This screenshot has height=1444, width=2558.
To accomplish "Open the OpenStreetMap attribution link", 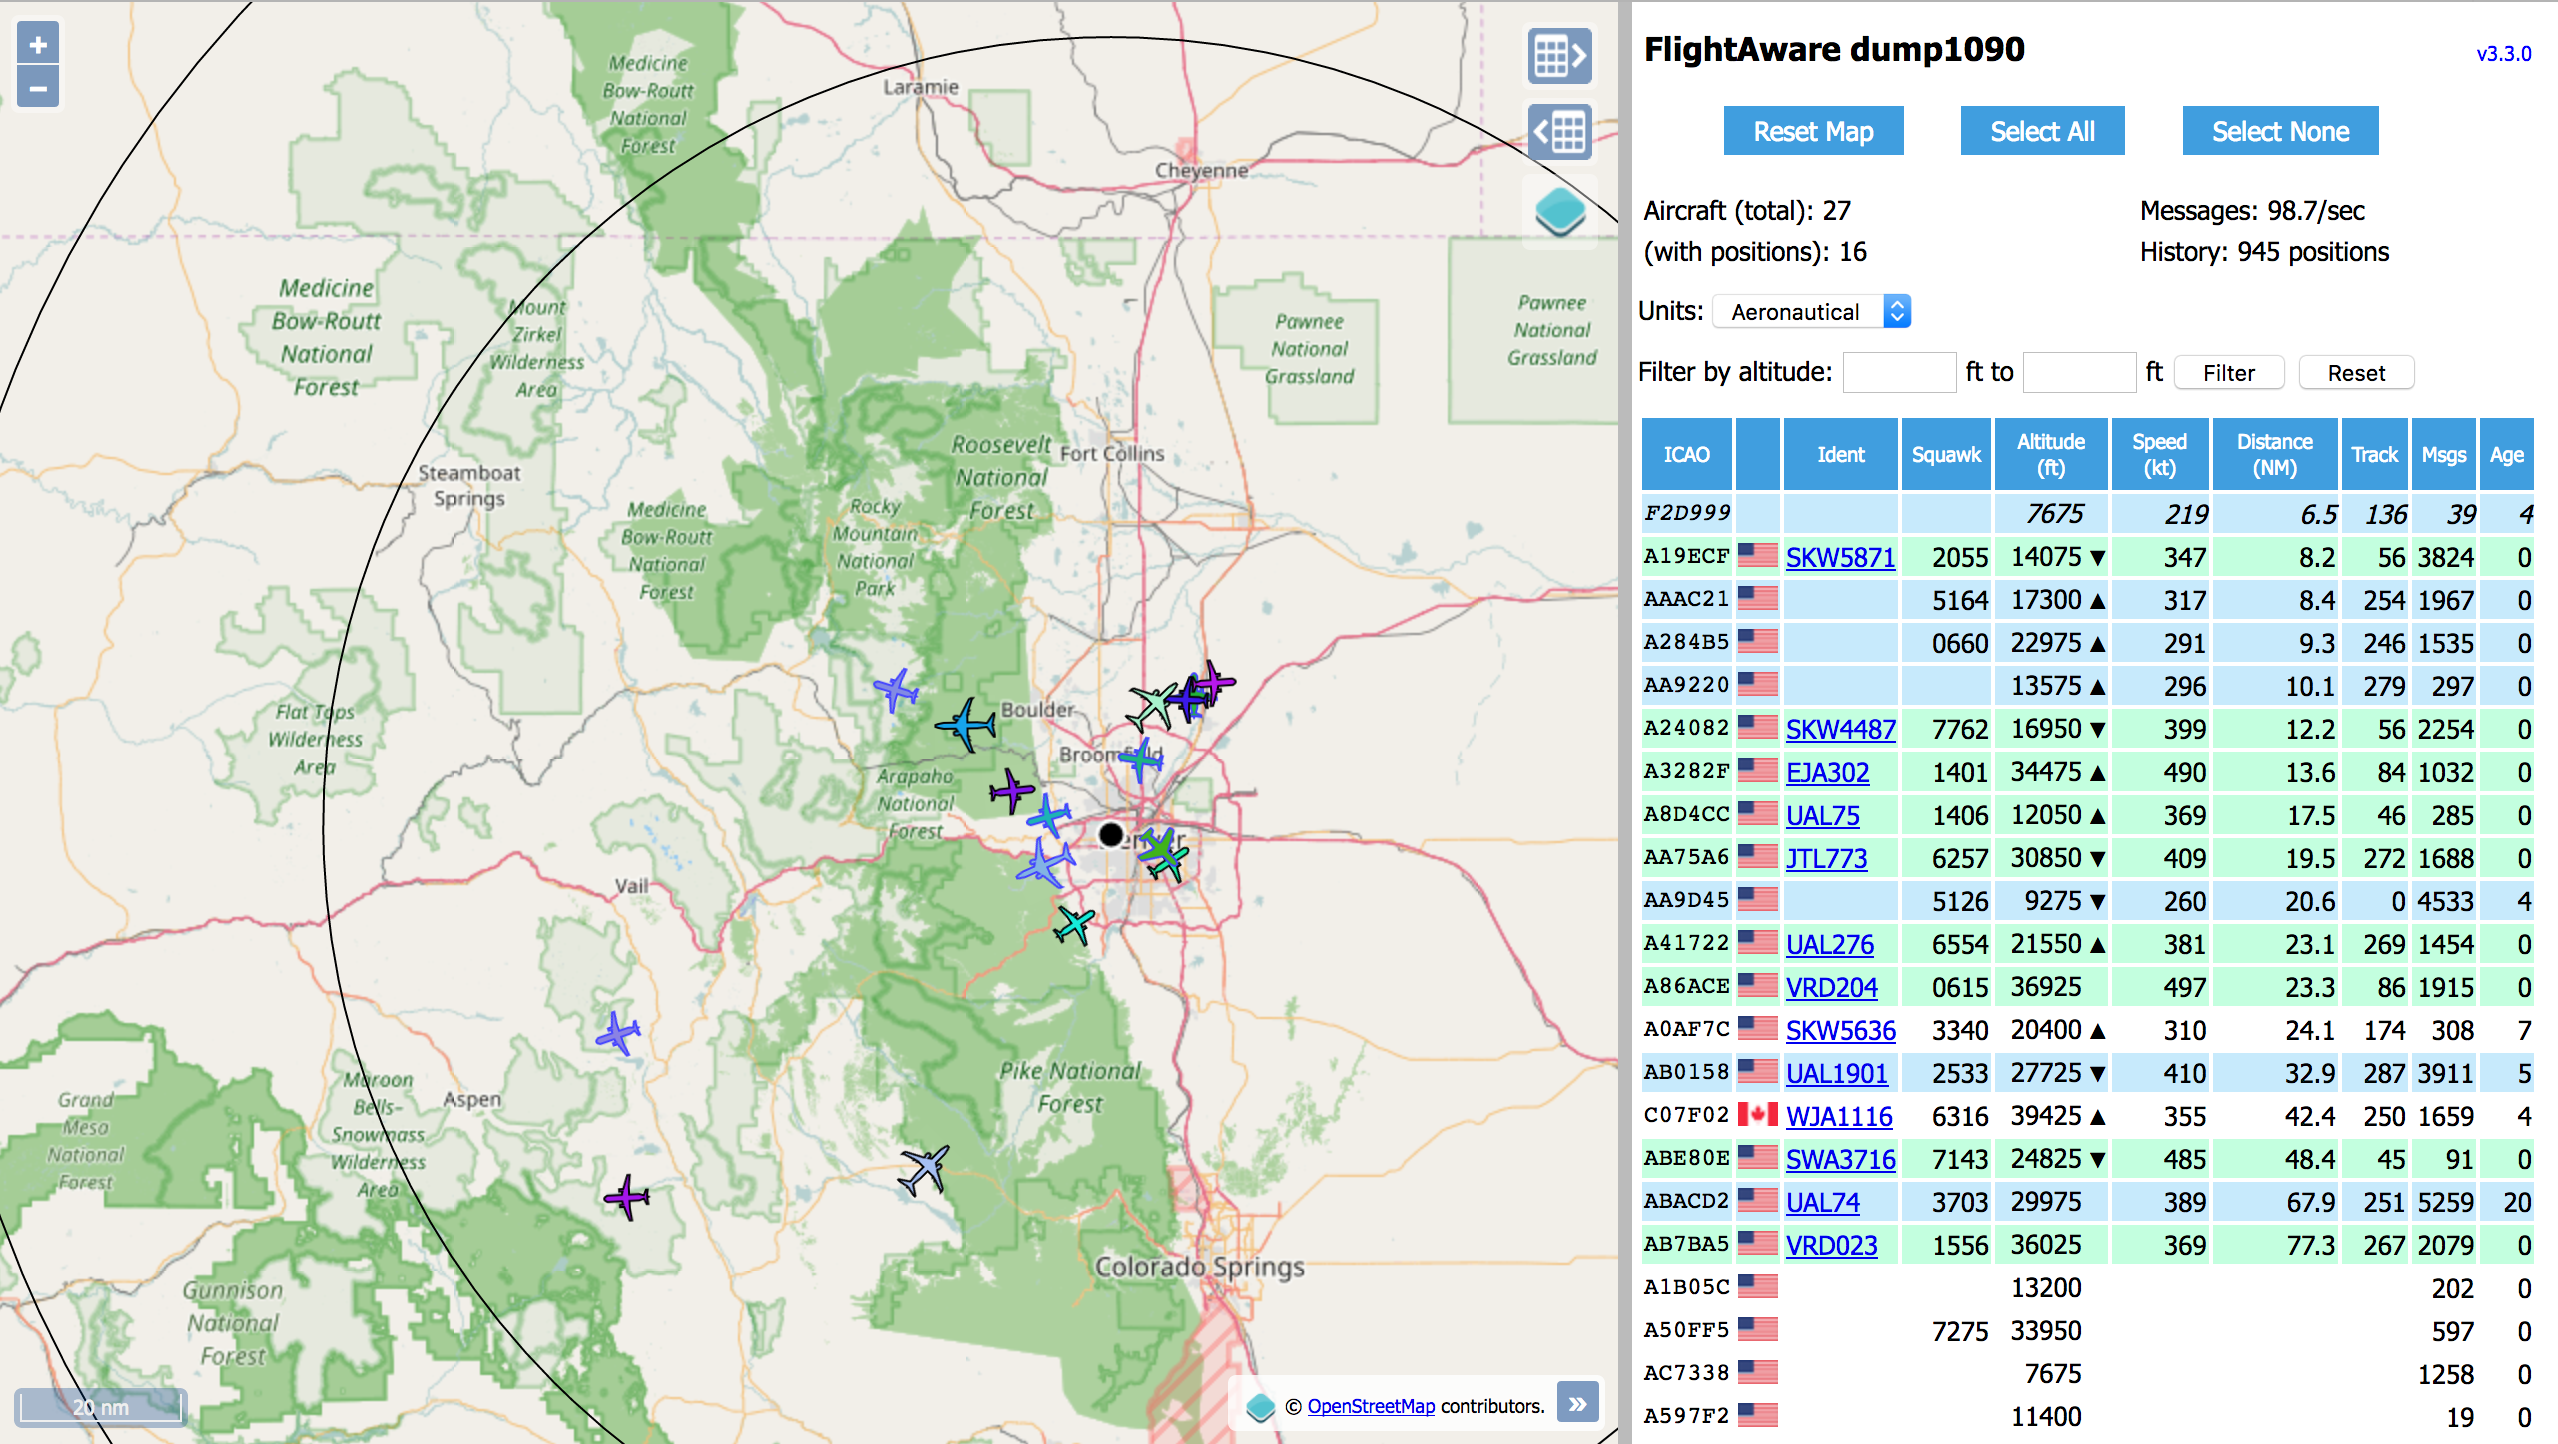I will pos(1370,1406).
